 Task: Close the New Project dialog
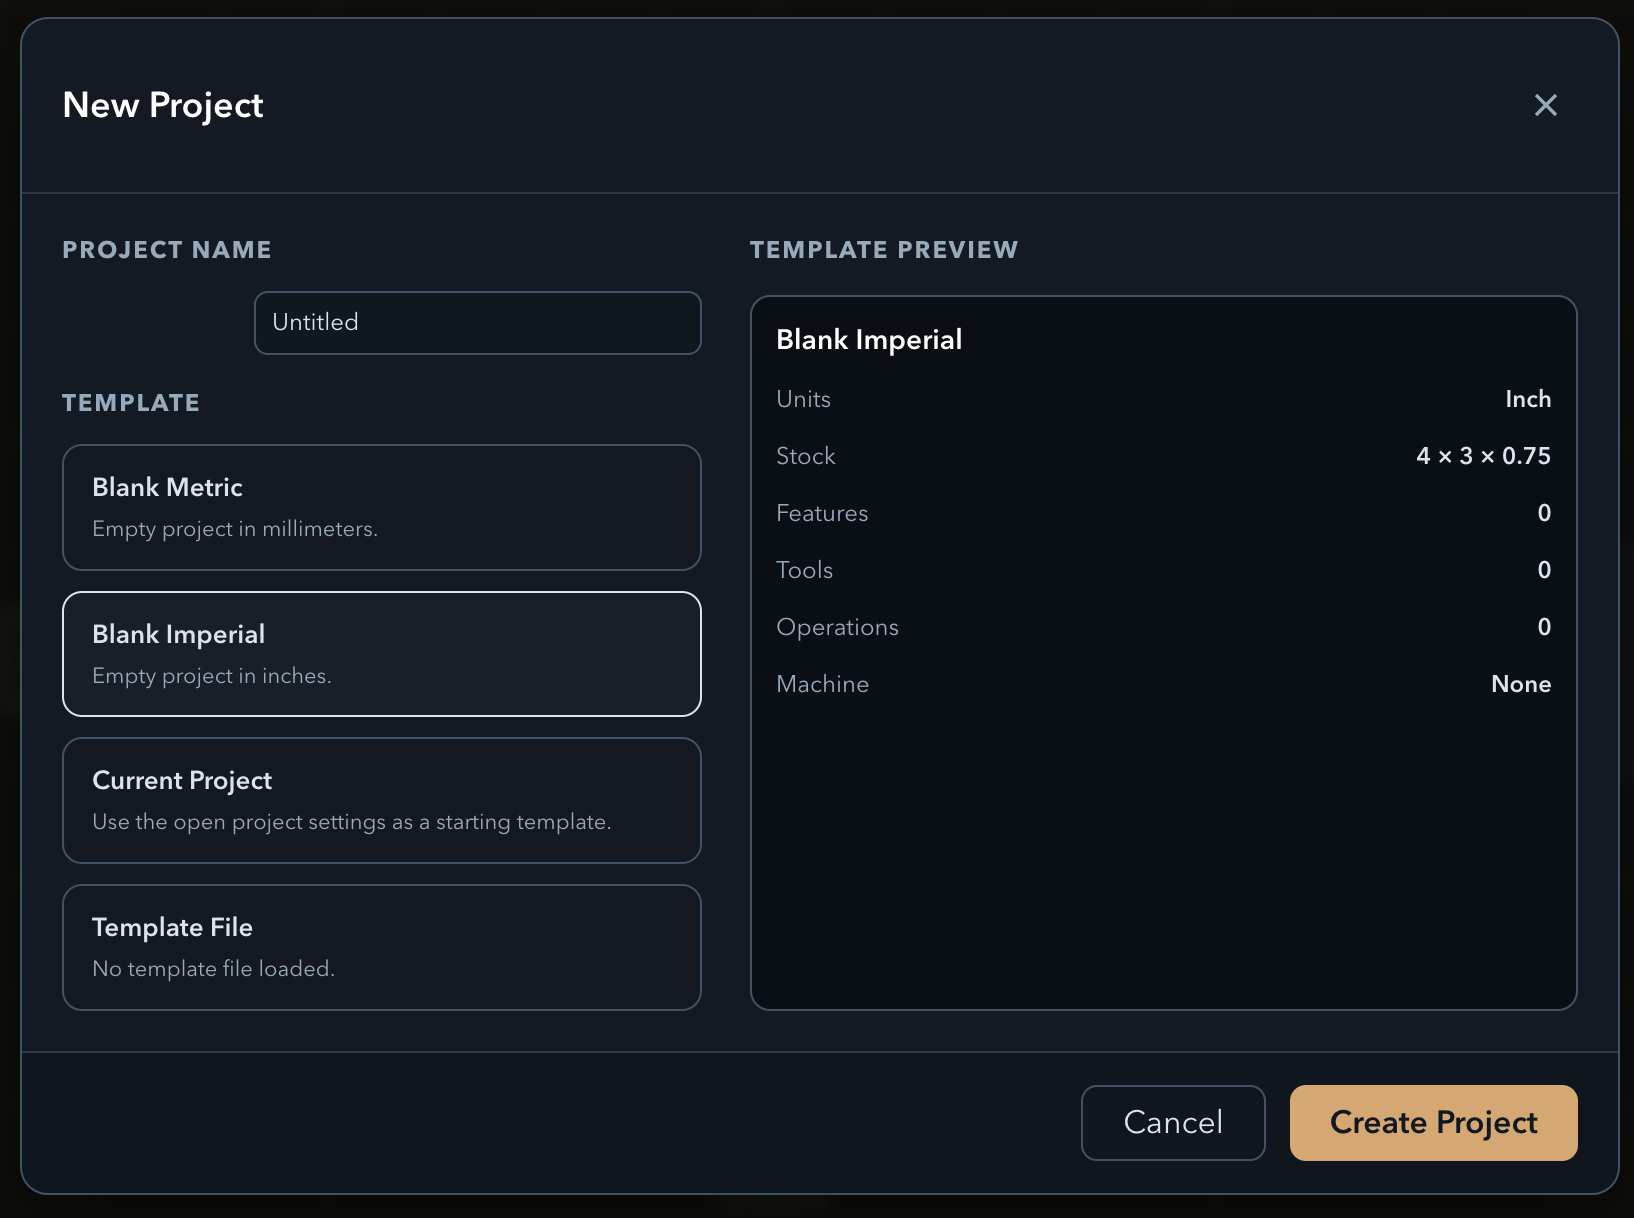[1546, 105]
